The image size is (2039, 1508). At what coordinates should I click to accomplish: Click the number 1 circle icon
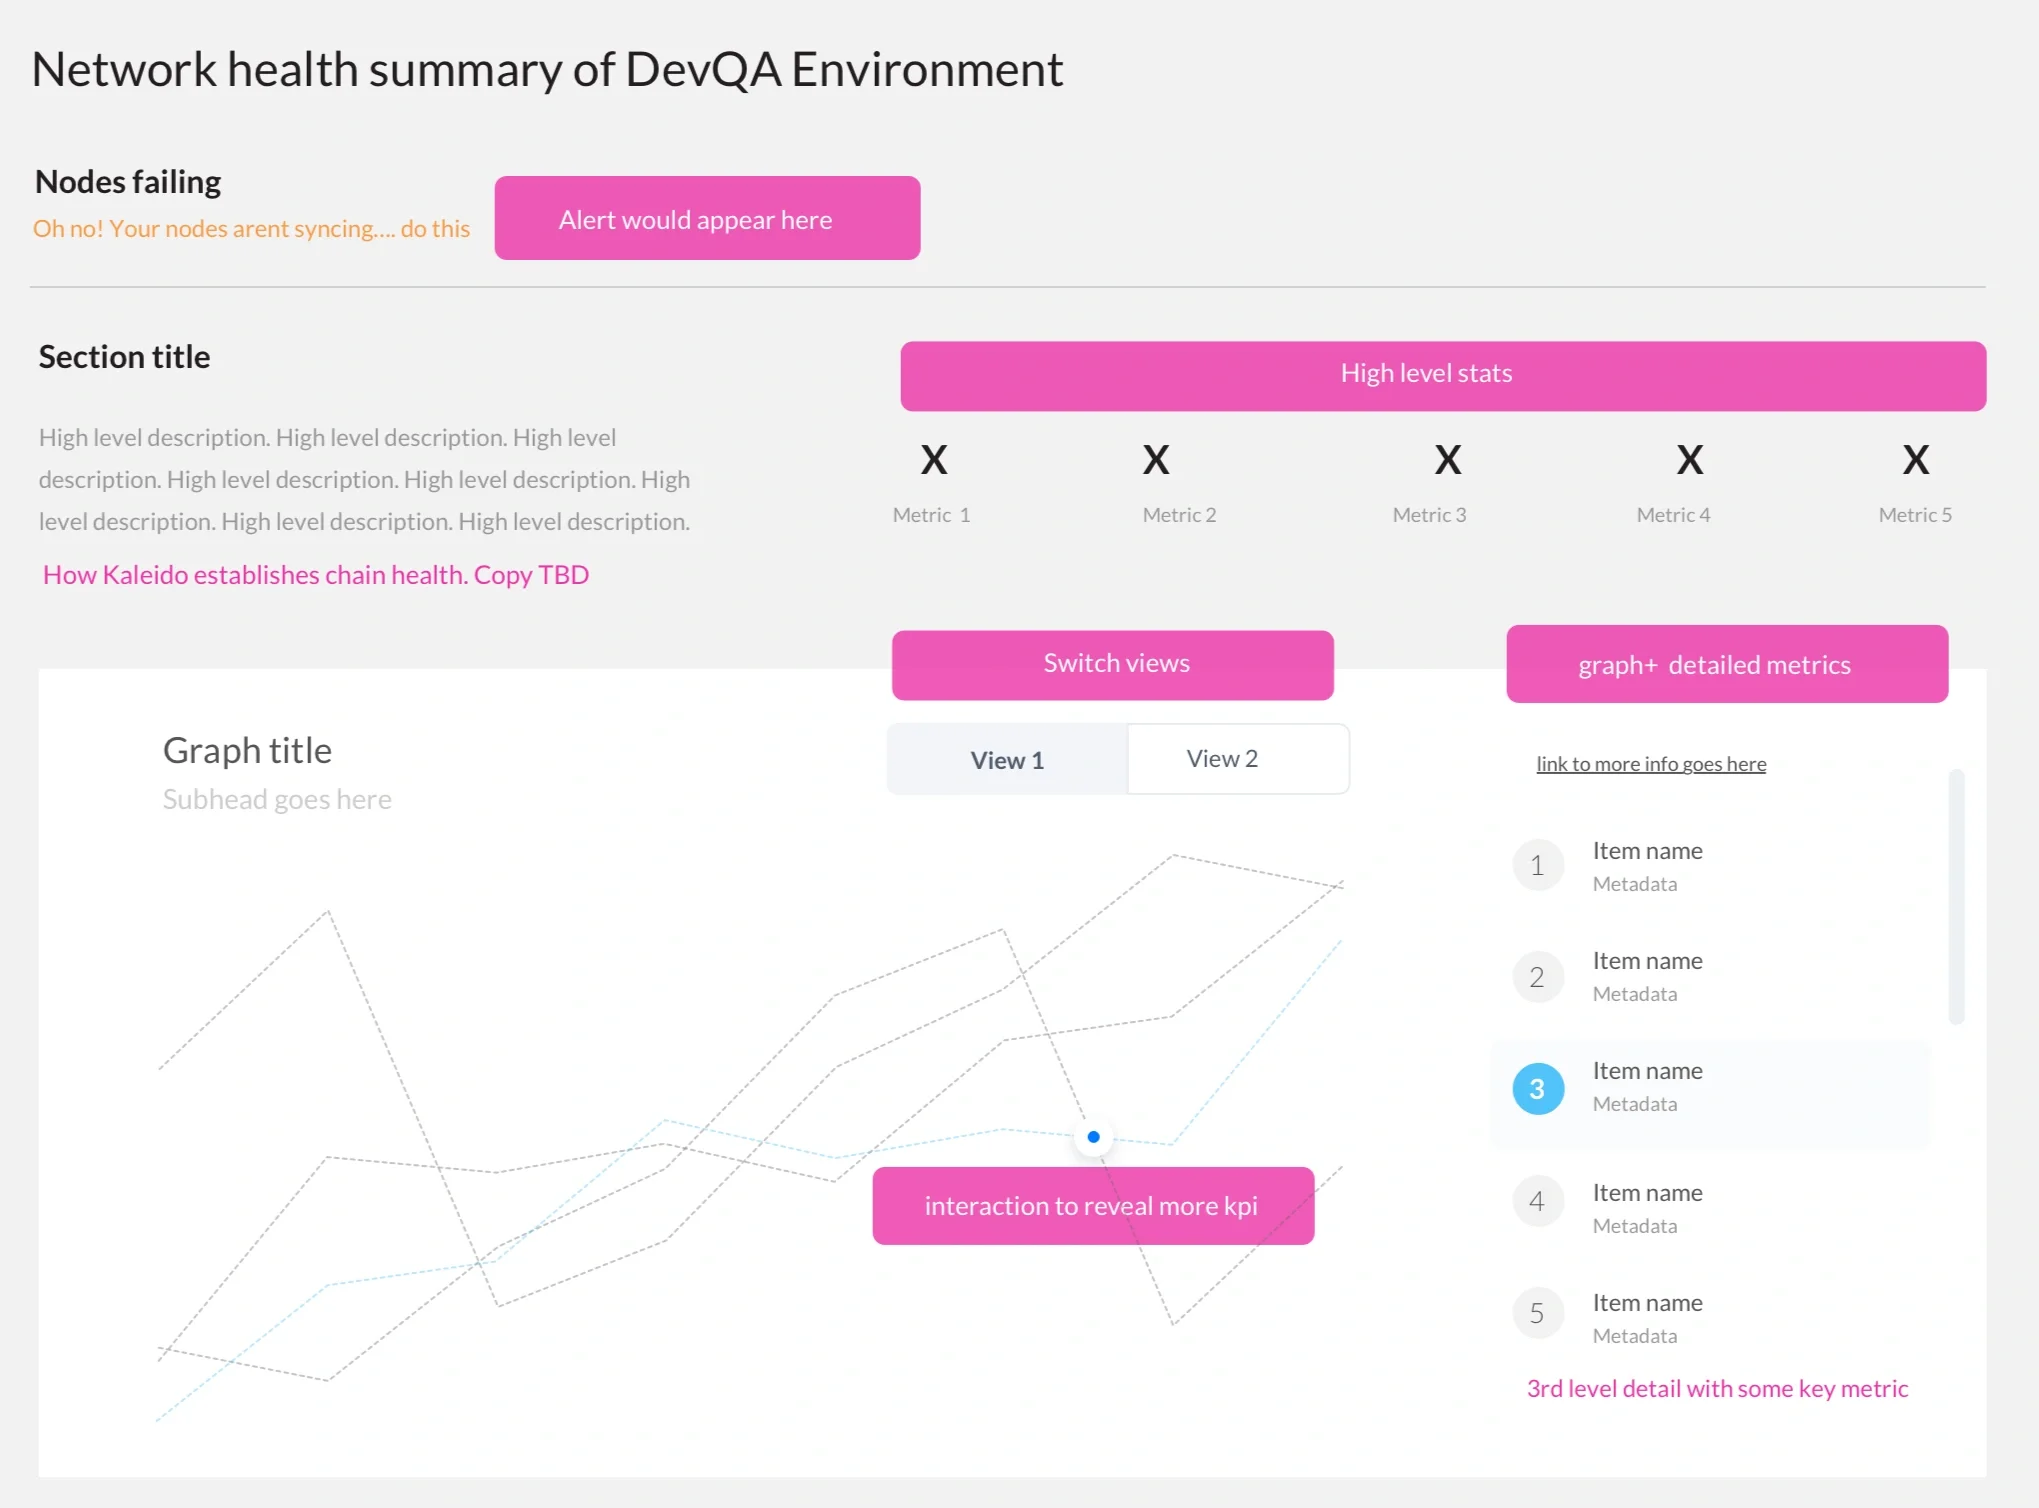pos(1537,866)
